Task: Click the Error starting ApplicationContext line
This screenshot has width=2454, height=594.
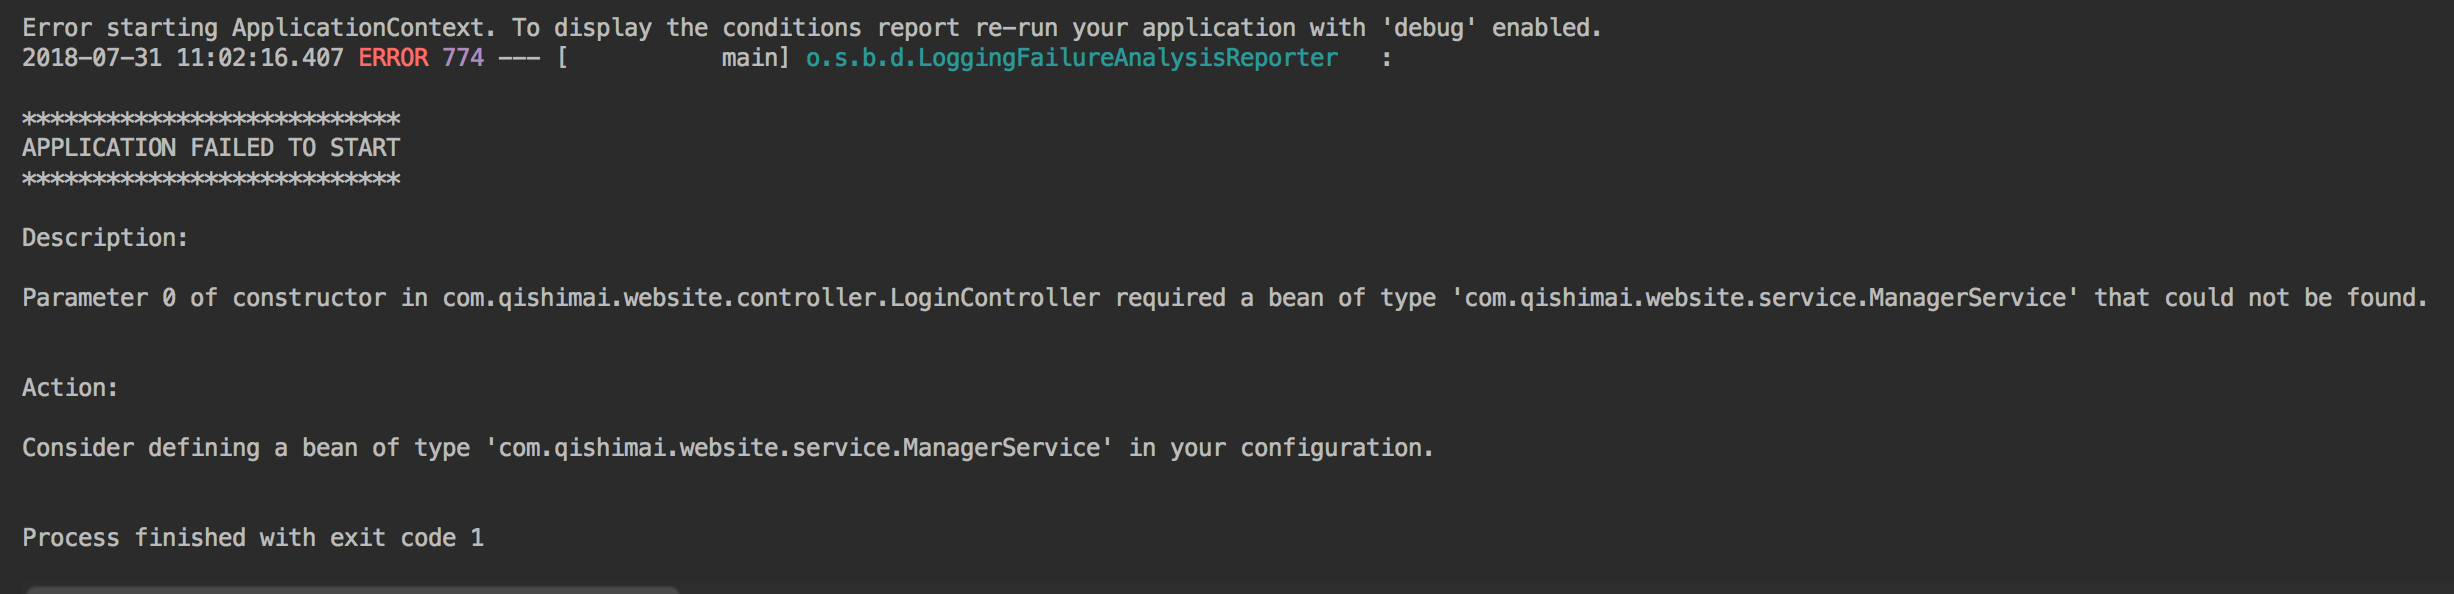Action: pos(811,28)
